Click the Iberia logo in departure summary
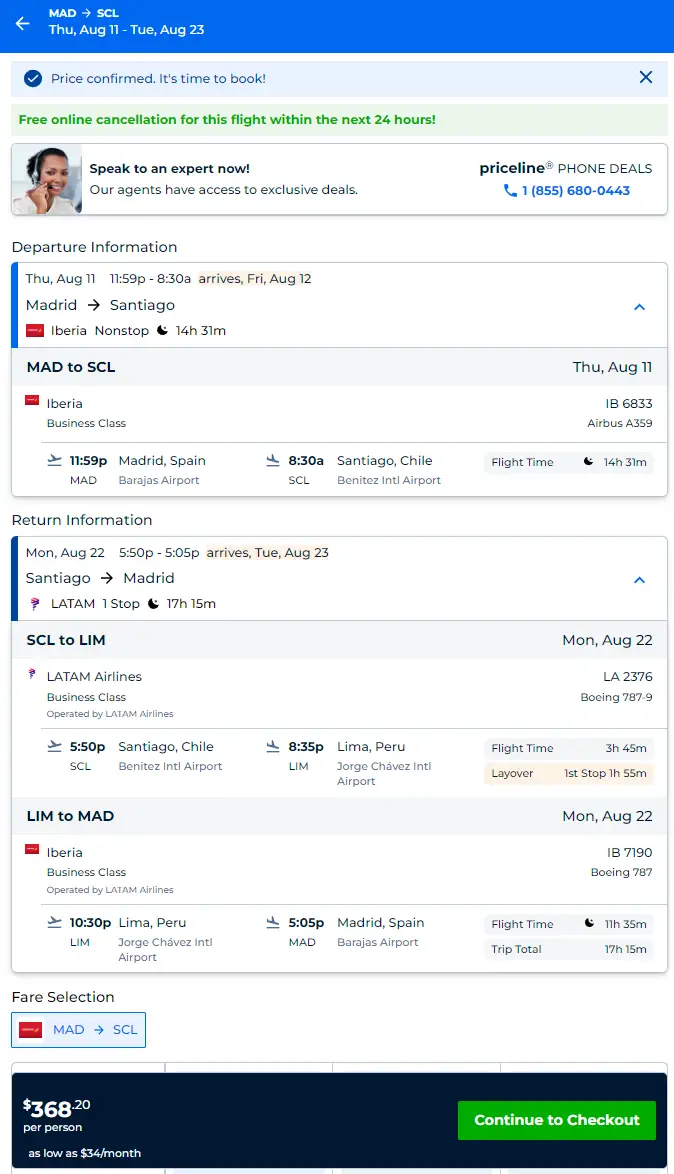This screenshot has width=674, height=1174. point(35,331)
